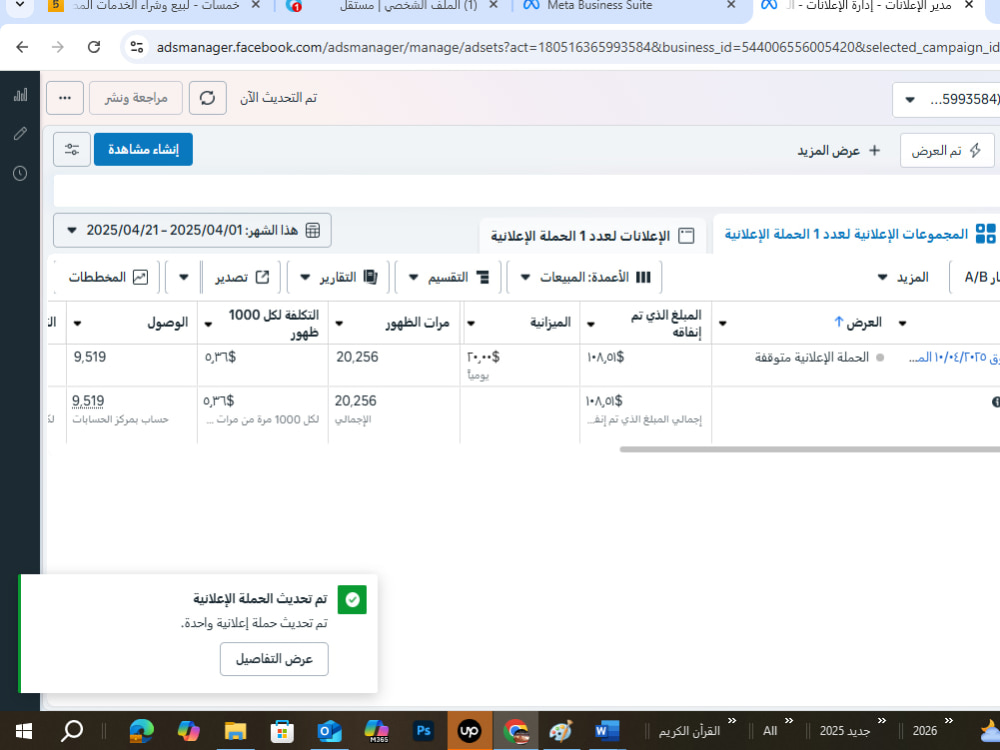This screenshot has width=1000, height=750.
Task: Click the pencil edit icon in left sidebar
Action: (x=20, y=133)
